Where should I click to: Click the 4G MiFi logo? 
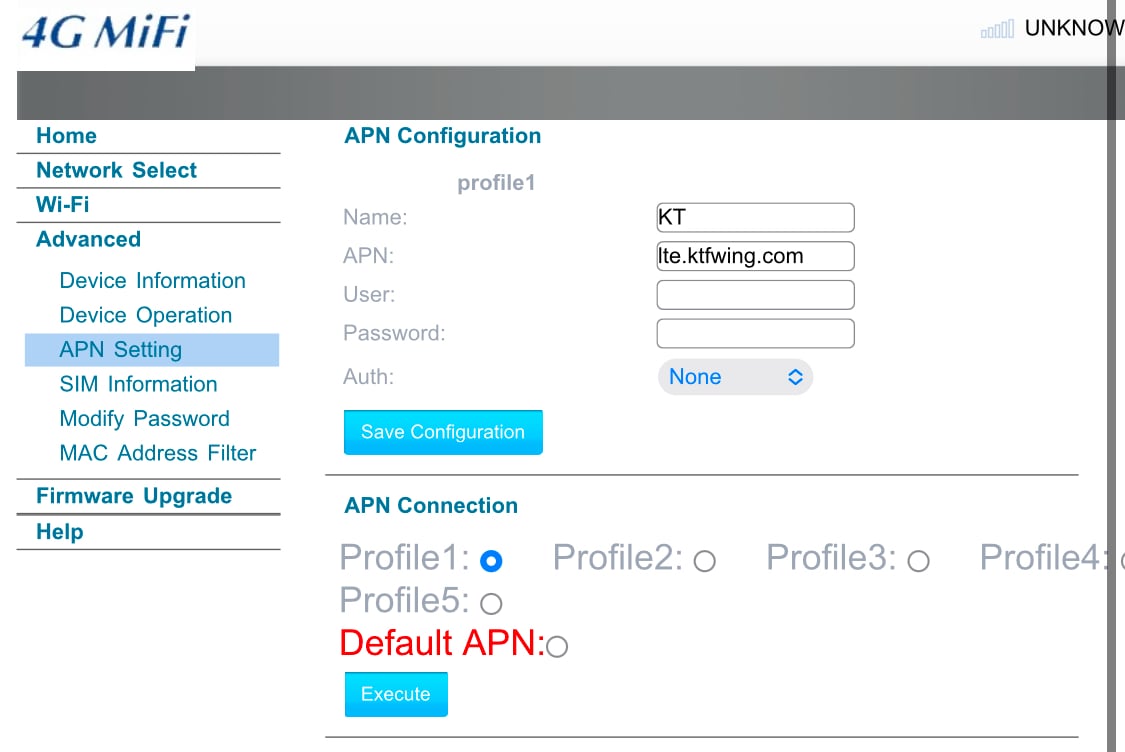pyautogui.click(x=105, y=33)
